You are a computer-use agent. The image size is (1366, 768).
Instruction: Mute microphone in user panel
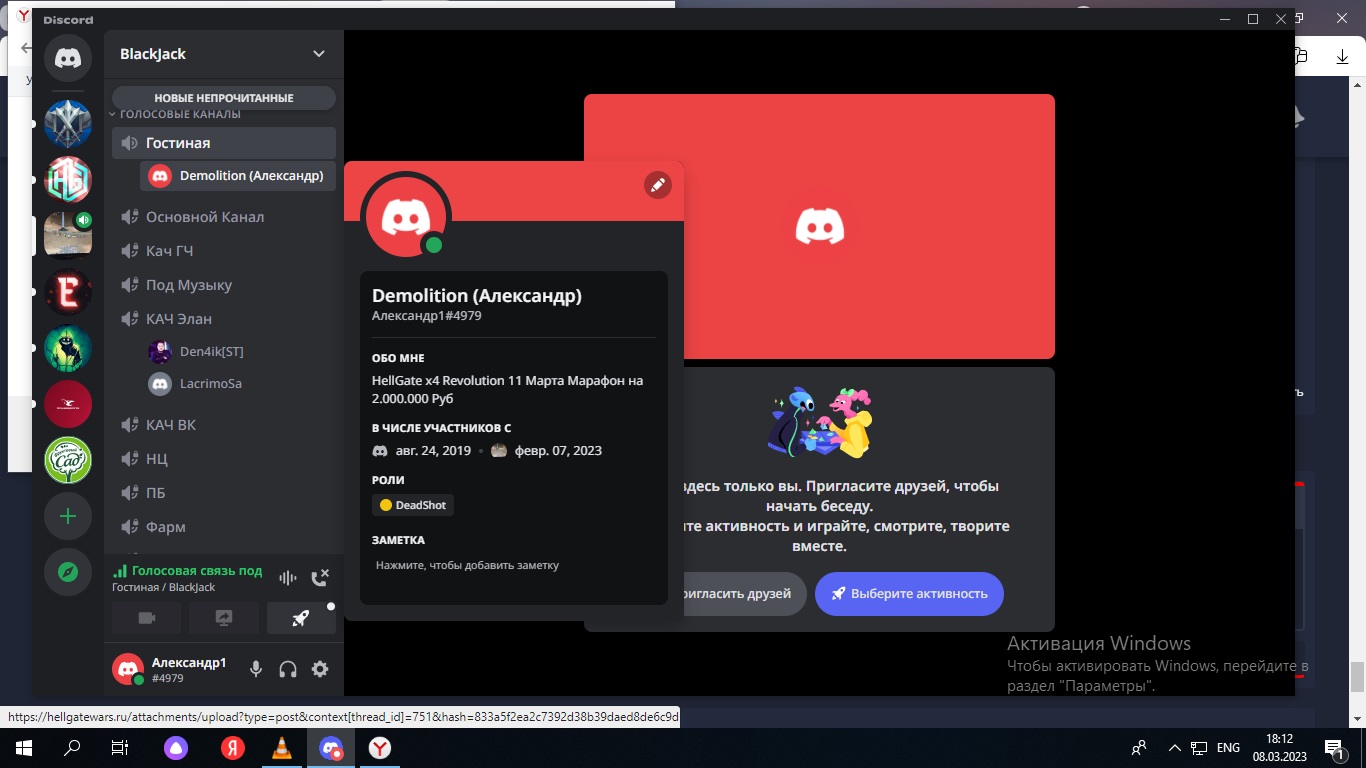click(256, 669)
